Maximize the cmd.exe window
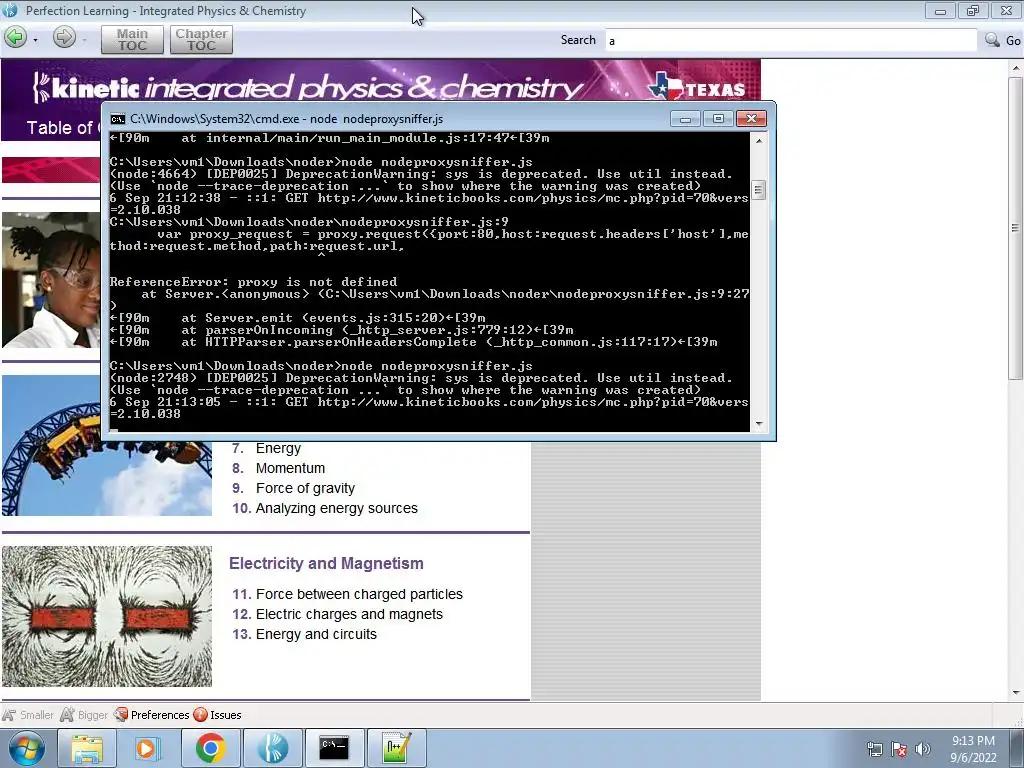The width and height of the screenshot is (1024, 768). click(x=718, y=119)
